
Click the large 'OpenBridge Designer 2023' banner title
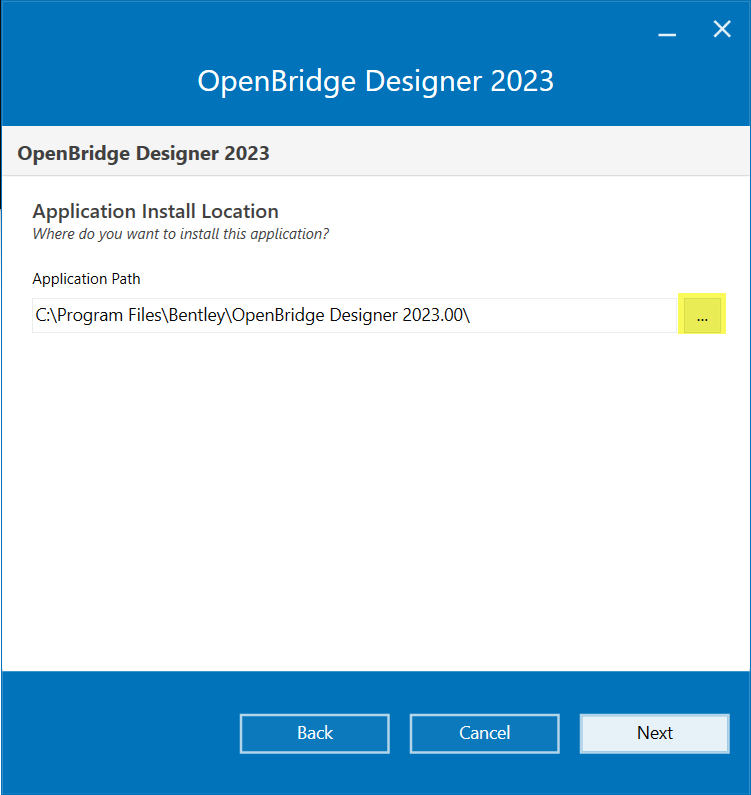click(375, 81)
